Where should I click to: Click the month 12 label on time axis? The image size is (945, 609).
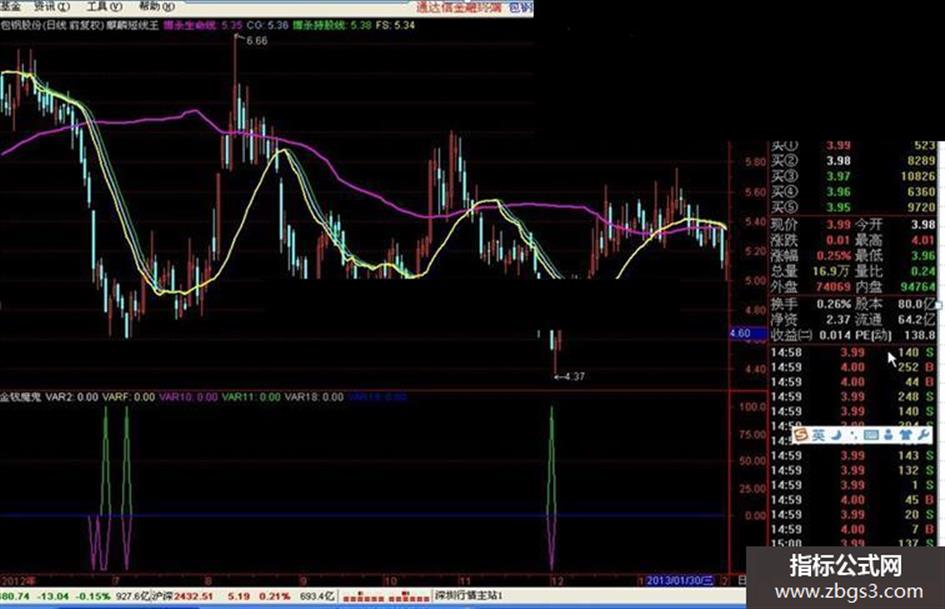(x=557, y=581)
